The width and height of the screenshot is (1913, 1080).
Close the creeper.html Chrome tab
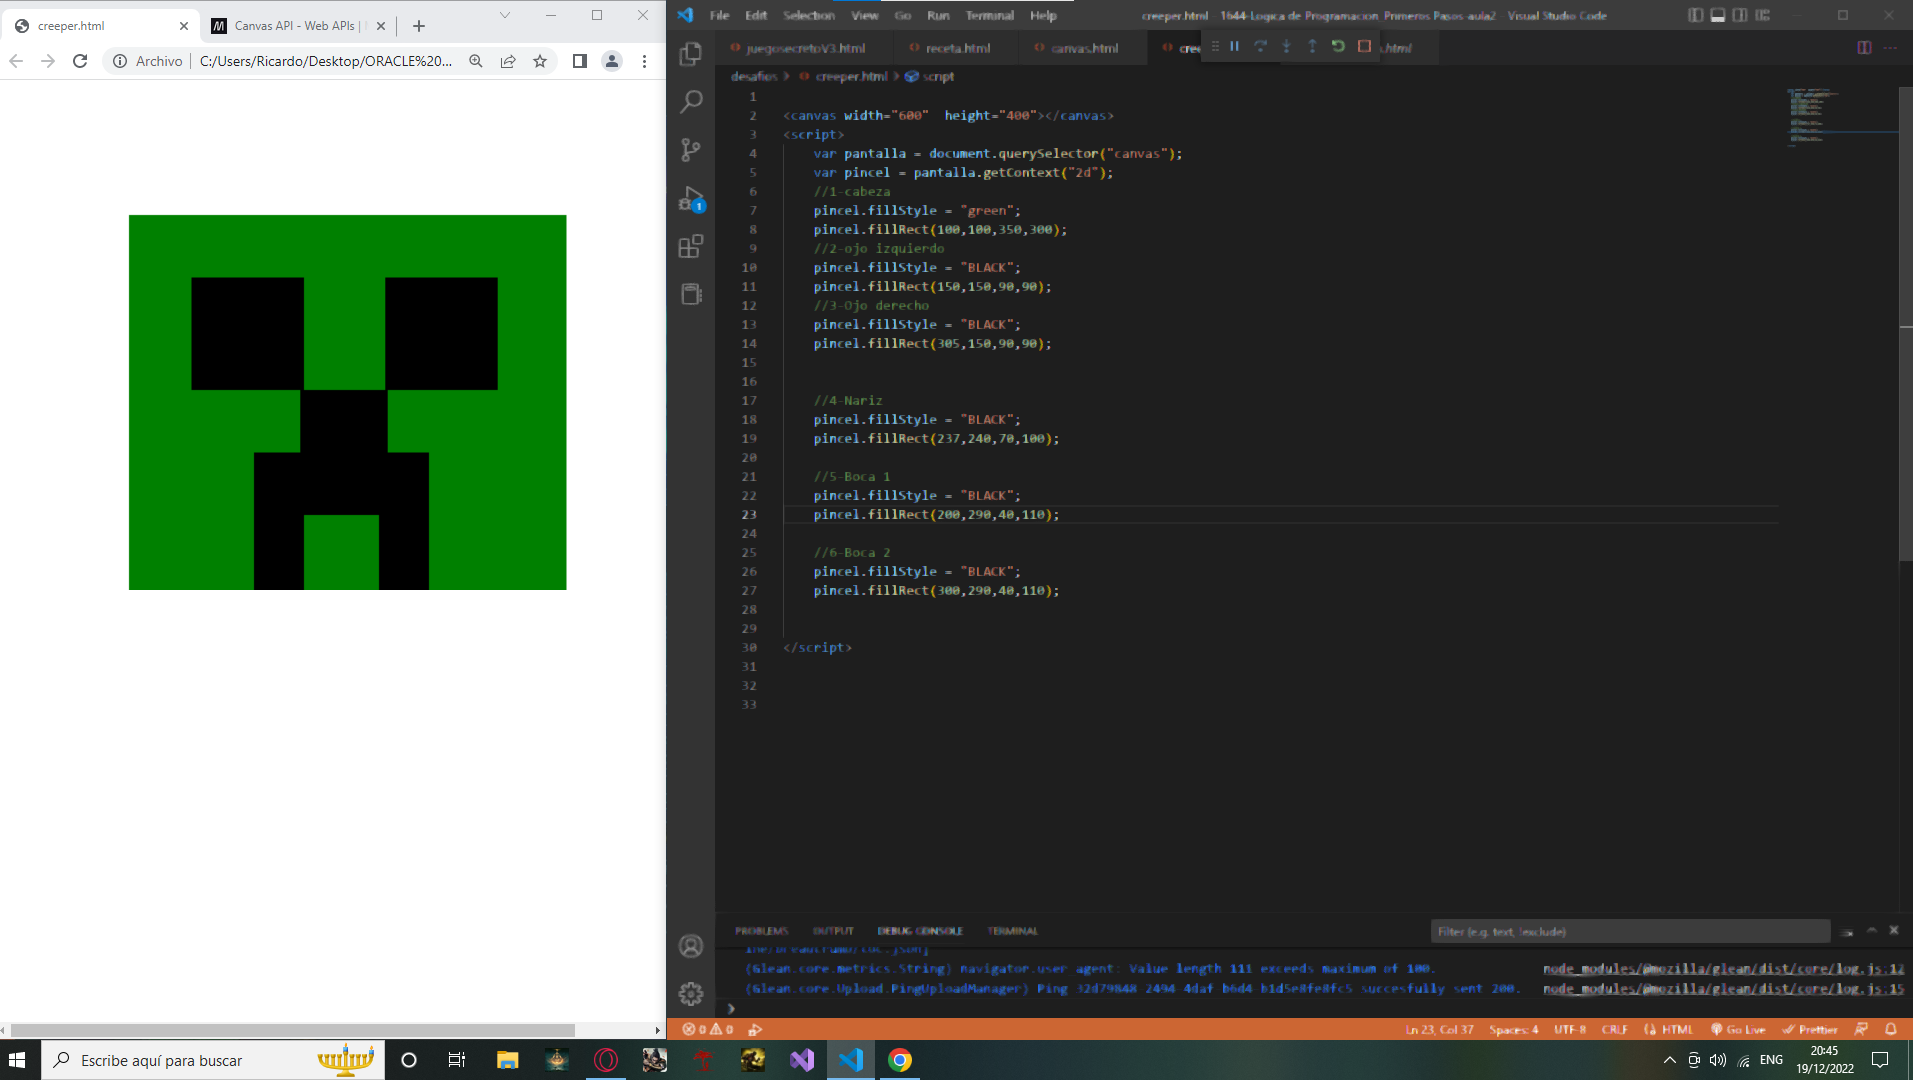(184, 26)
